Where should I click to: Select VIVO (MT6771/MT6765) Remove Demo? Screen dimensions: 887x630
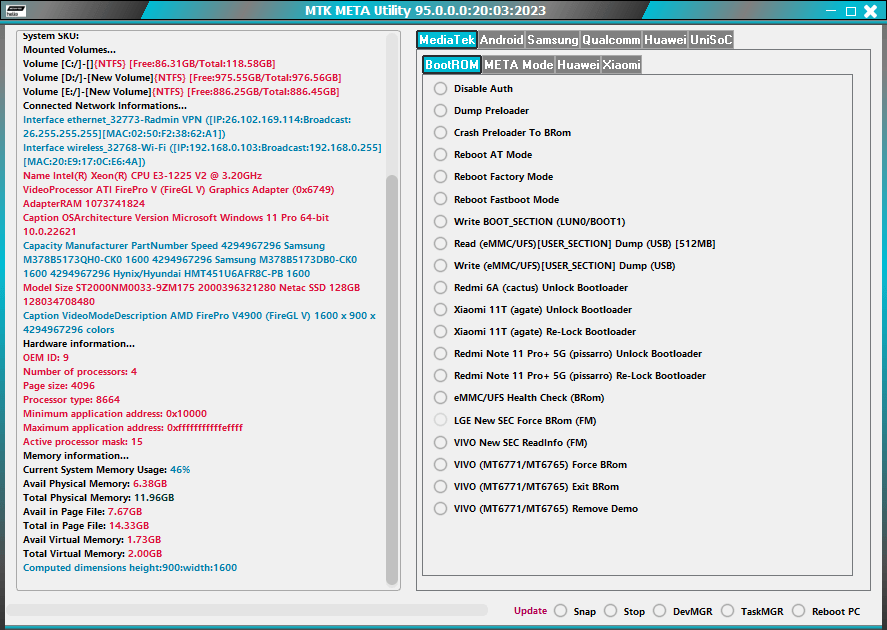(440, 508)
